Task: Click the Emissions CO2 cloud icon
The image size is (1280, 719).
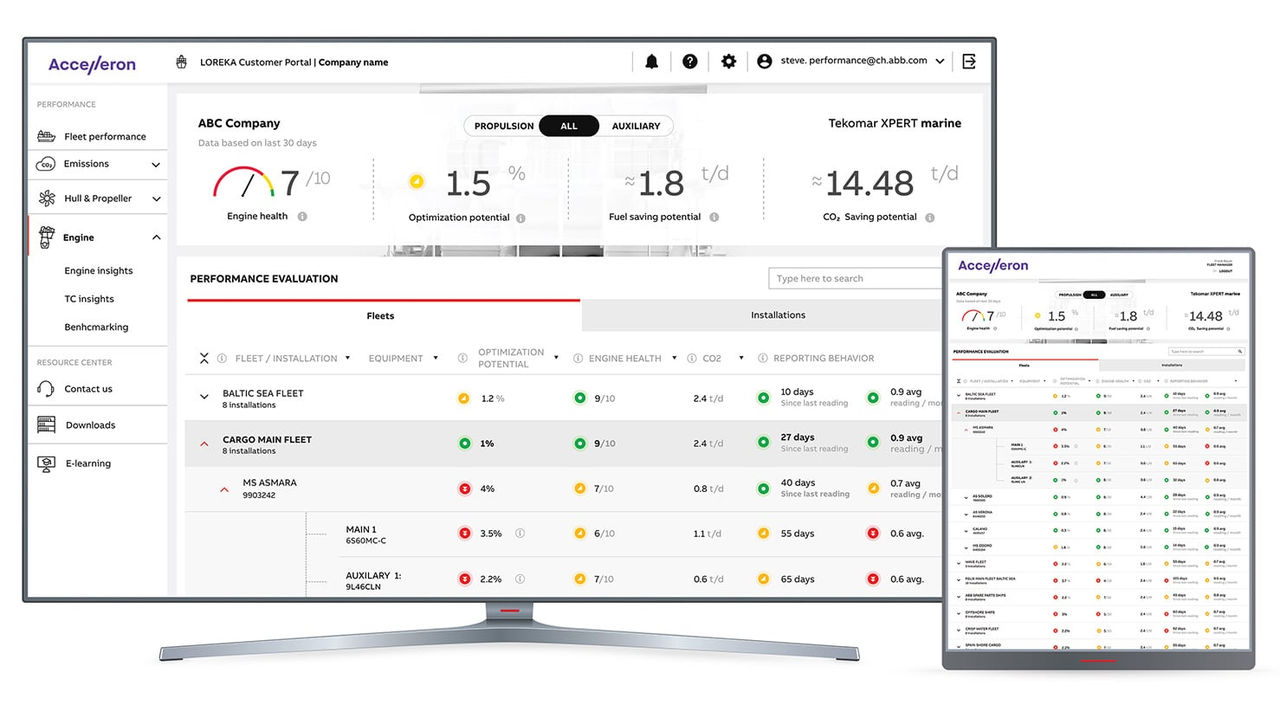Action: pos(46,164)
